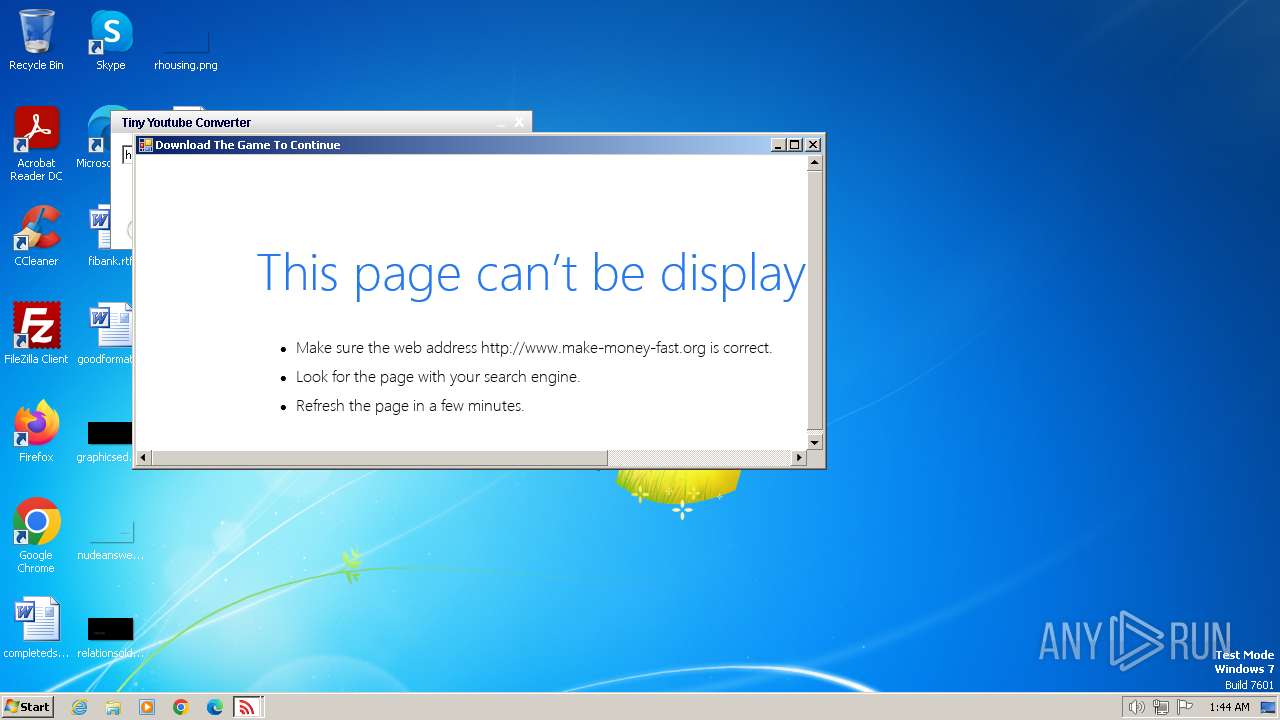
Task: Click the horizontal scrollbar right arrow
Action: tap(798, 458)
